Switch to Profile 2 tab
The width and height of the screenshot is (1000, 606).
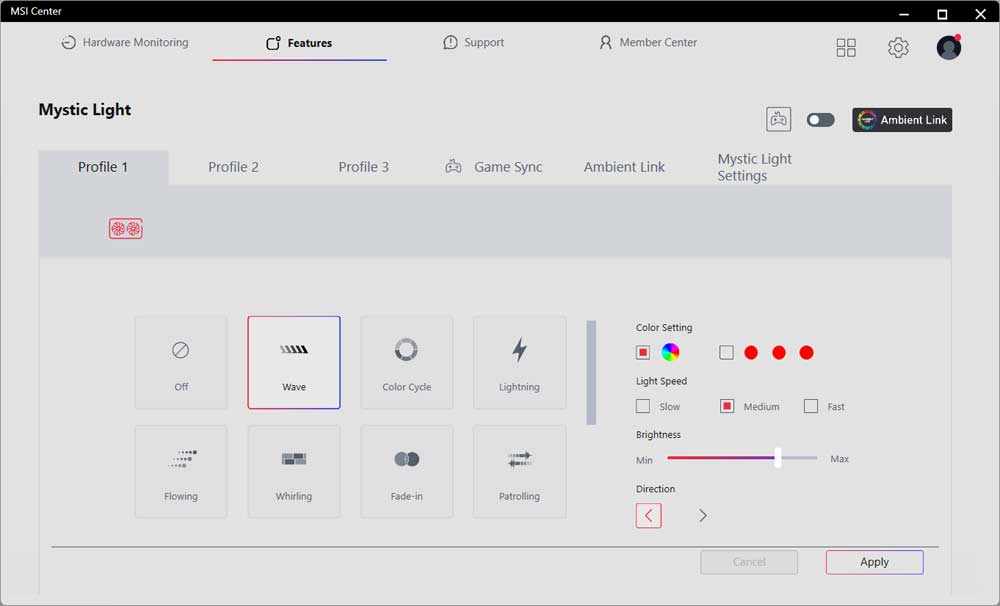click(233, 167)
